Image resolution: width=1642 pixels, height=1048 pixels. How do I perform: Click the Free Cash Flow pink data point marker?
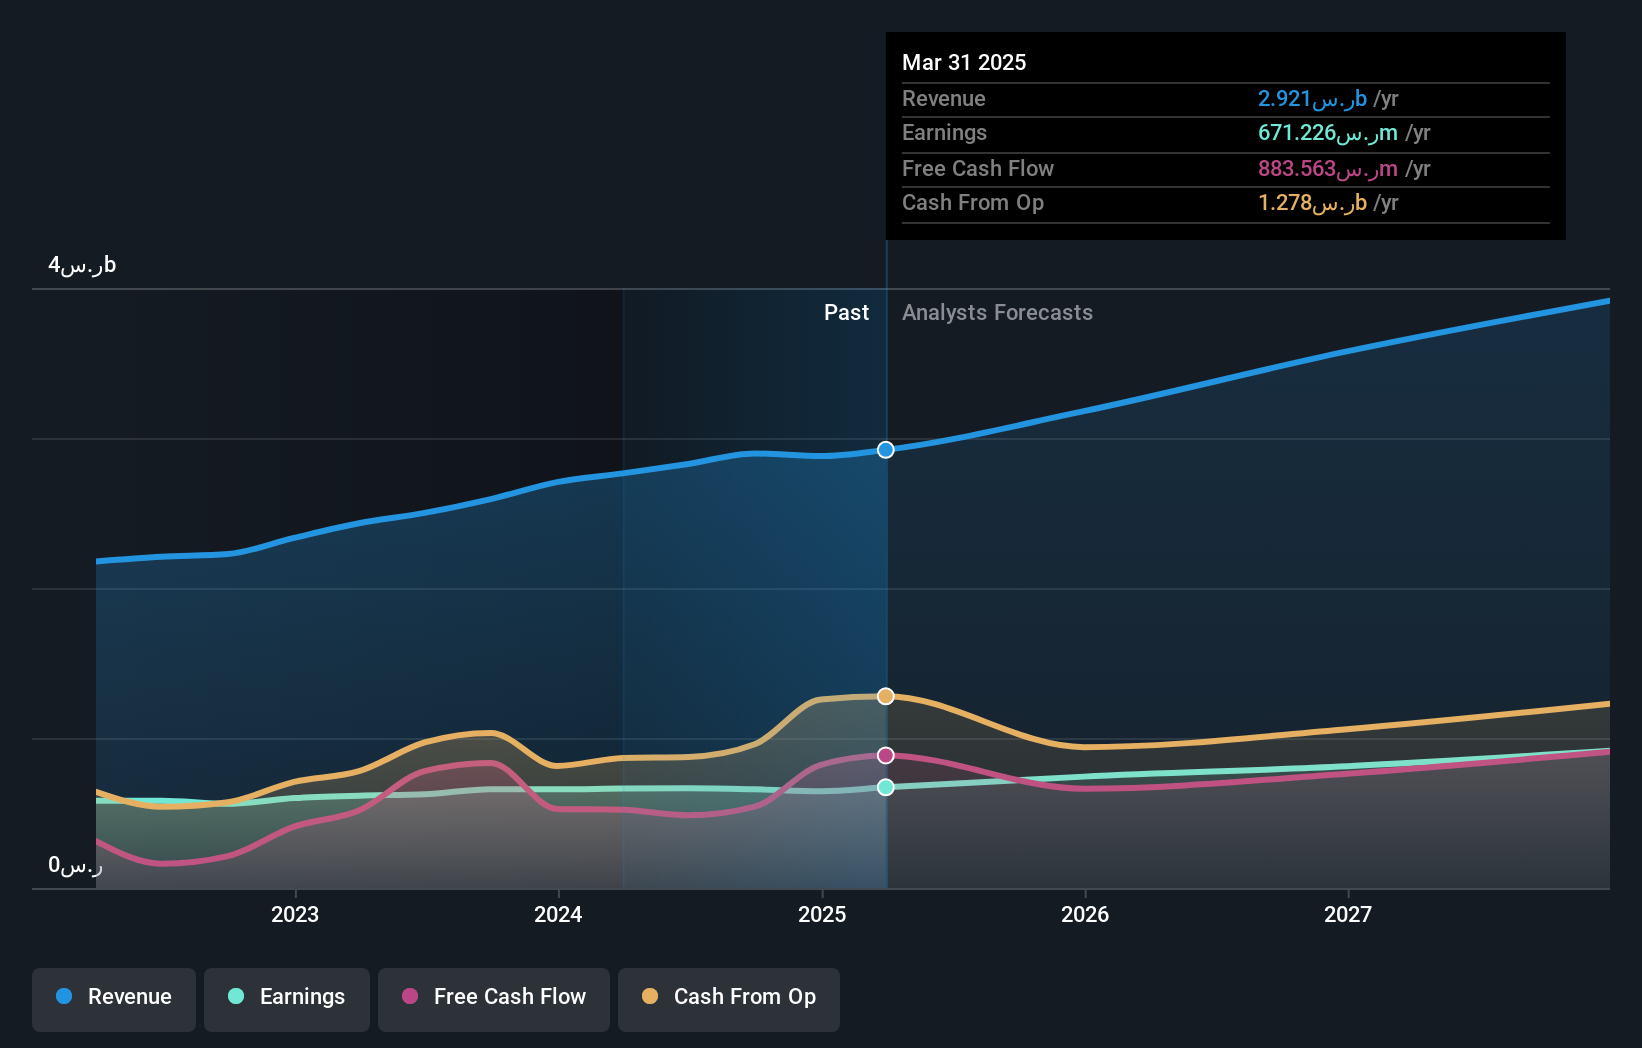[886, 755]
